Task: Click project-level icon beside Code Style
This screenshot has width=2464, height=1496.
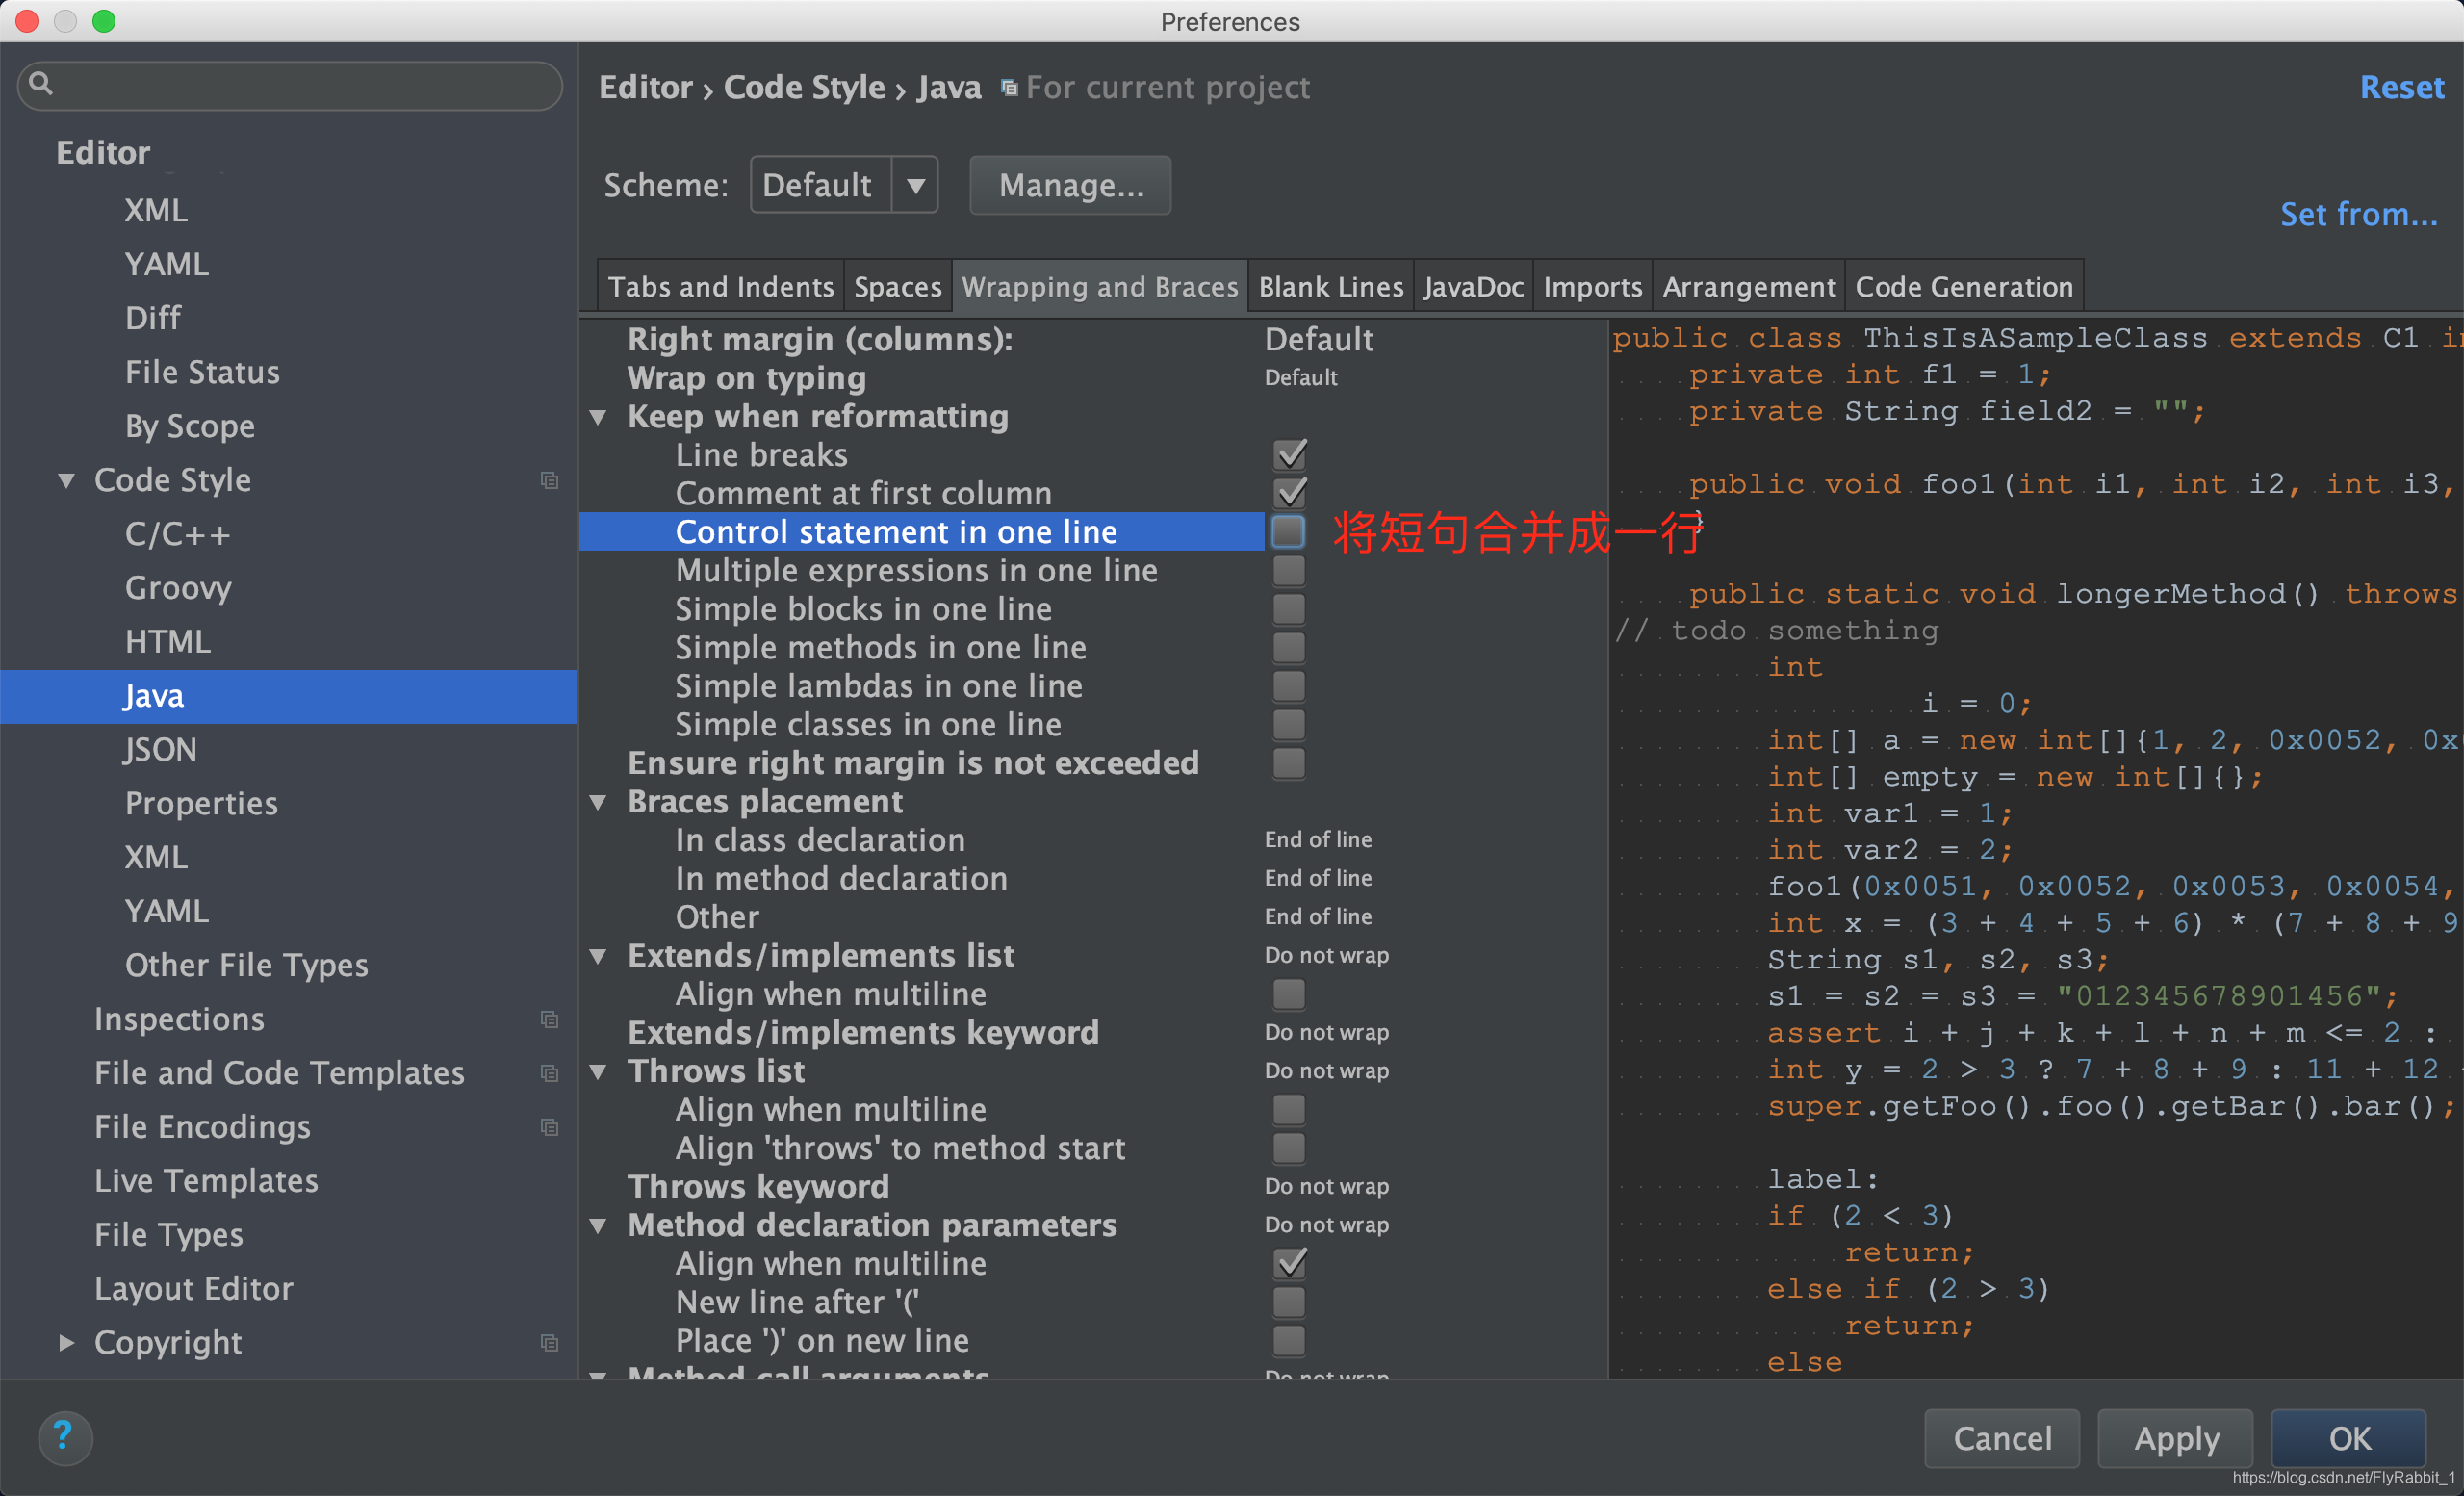Action: (x=549, y=480)
